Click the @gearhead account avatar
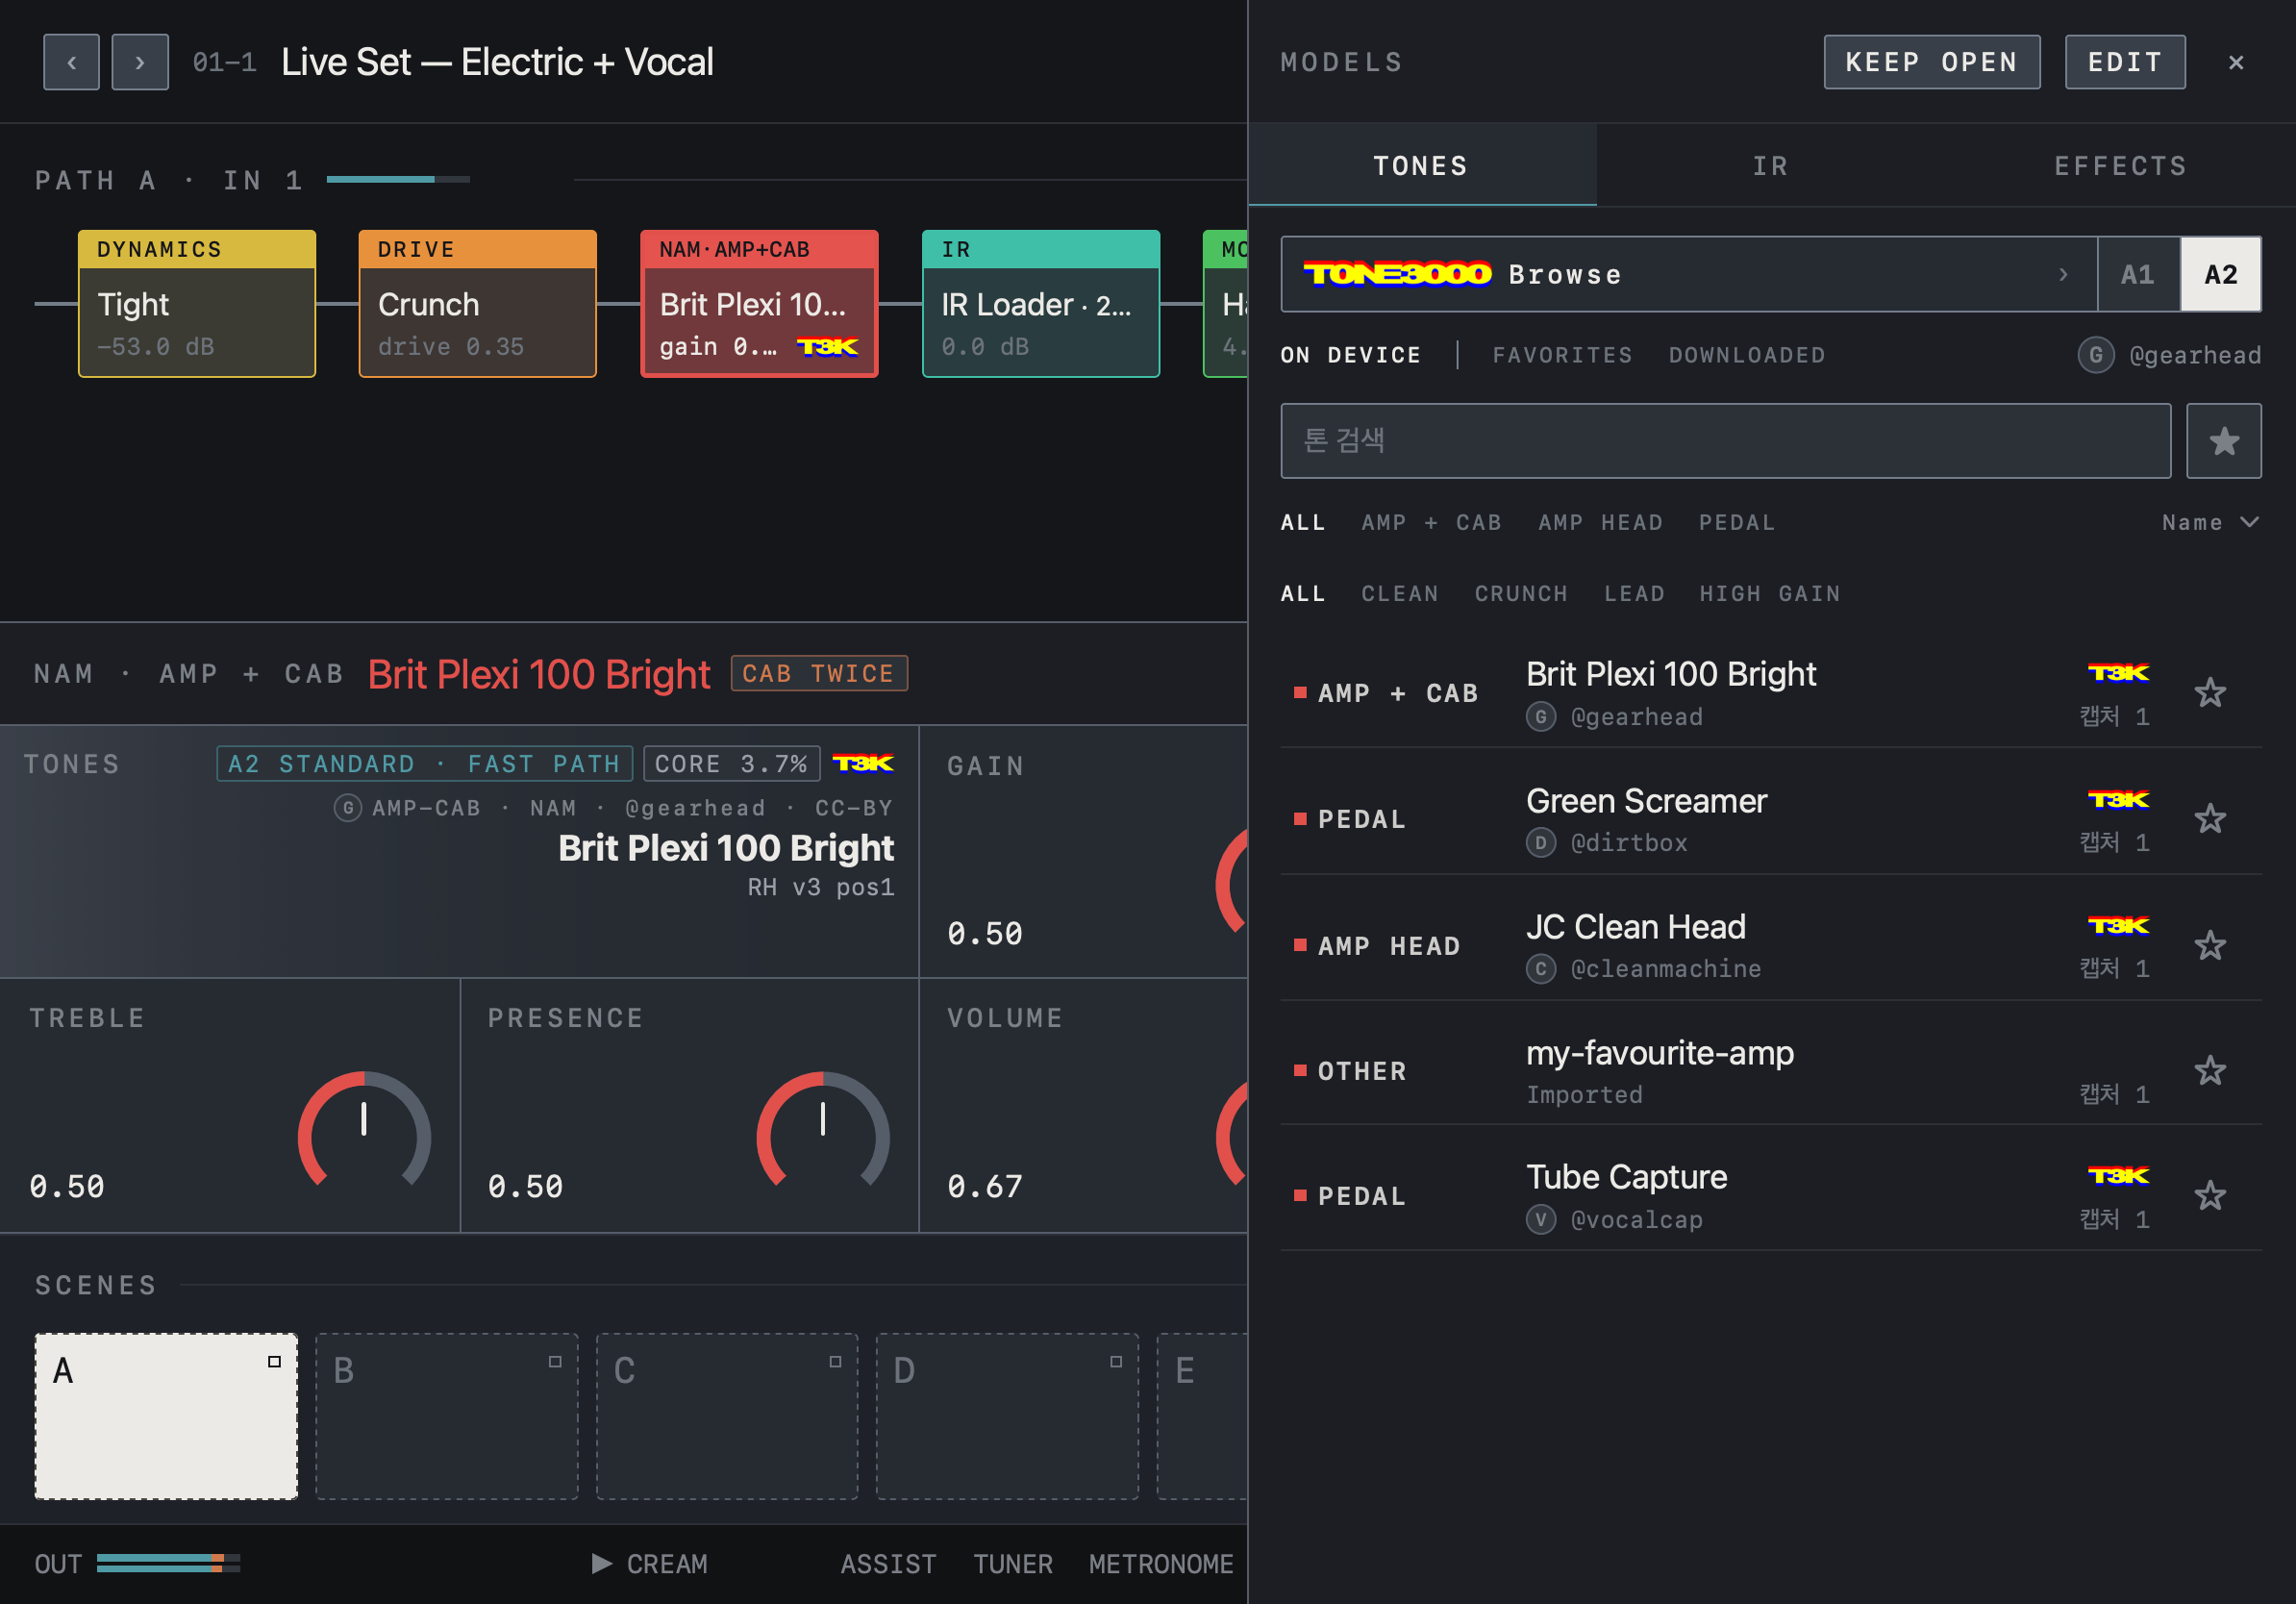 tap(2095, 355)
